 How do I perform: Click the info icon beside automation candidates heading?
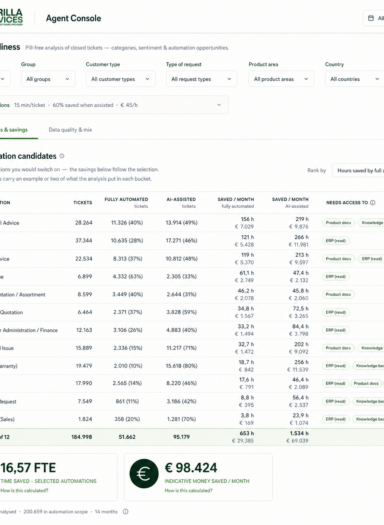coord(62,156)
